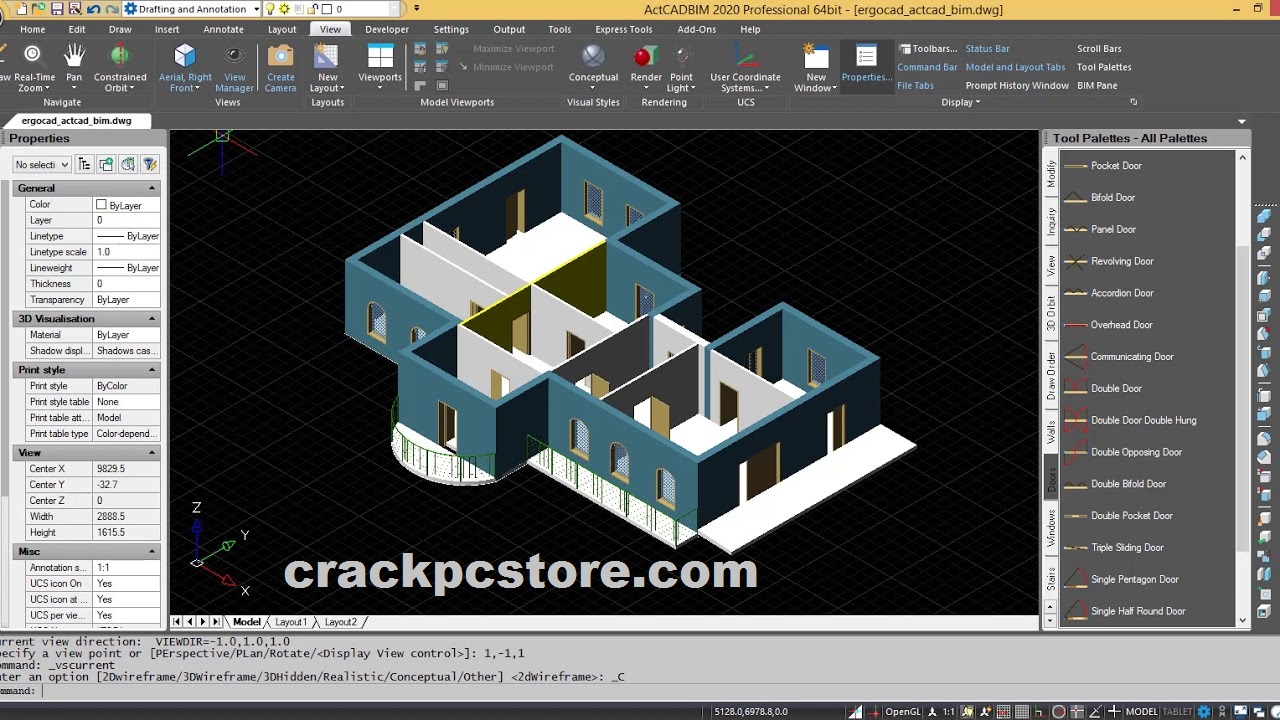This screenshot has width=1280, height=720.
Task: Open the Doors vertical palette tab
Action: [x=1051, y=480]
